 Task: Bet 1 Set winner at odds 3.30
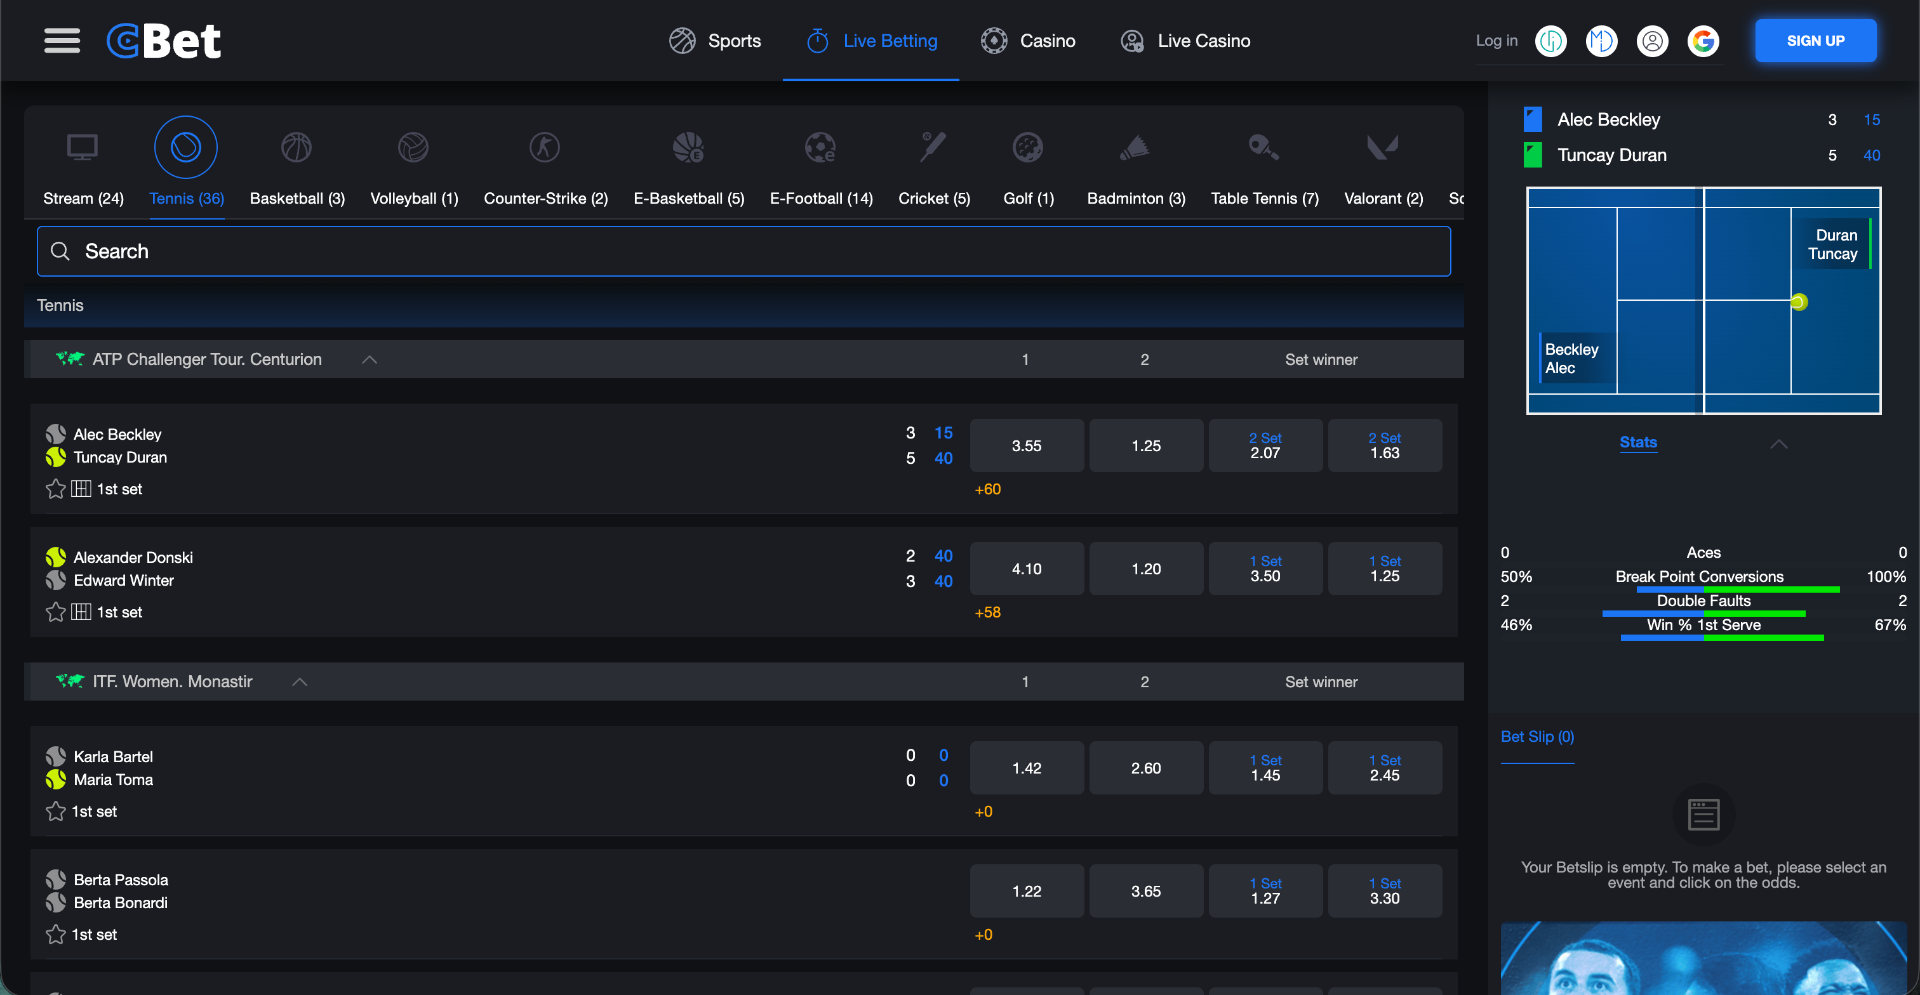pos(1385,891)
